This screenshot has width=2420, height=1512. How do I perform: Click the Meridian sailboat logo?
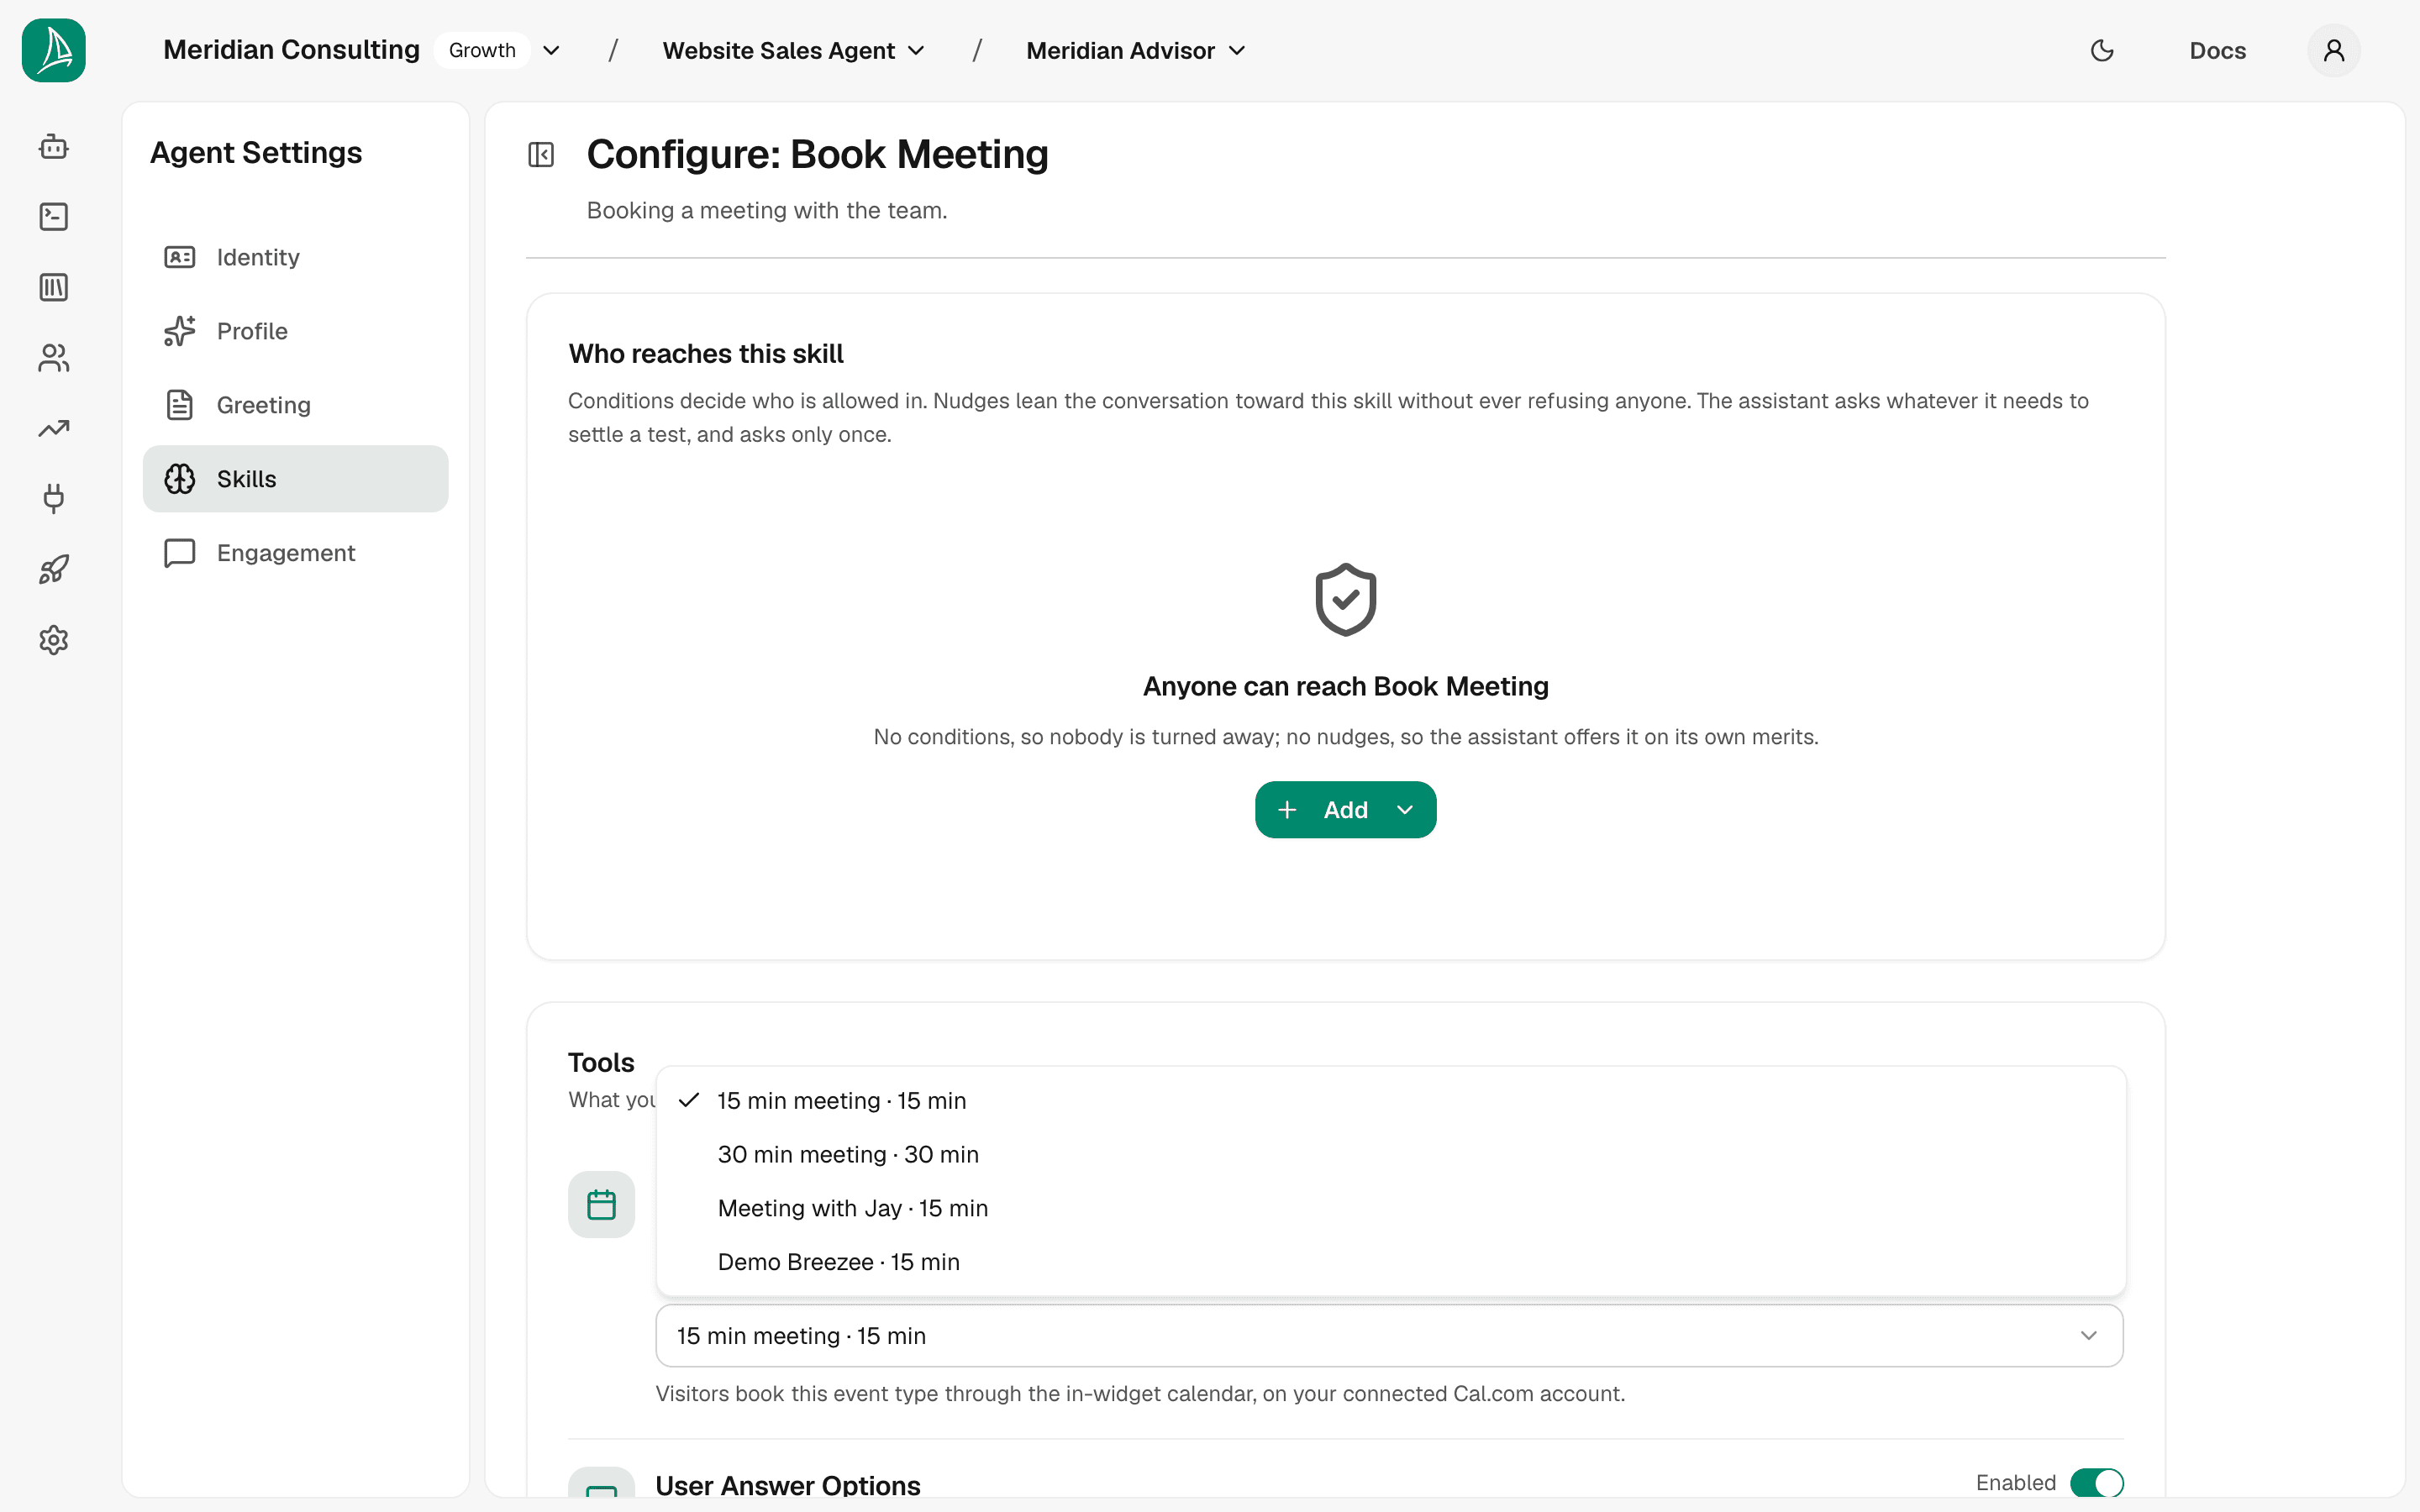[54, 50]
